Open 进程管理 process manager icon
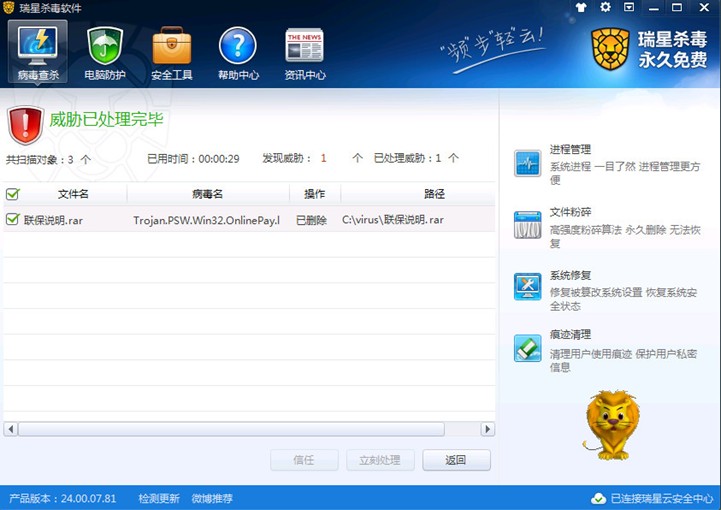This screenshot has height=510, width=721. coord(527,164)
